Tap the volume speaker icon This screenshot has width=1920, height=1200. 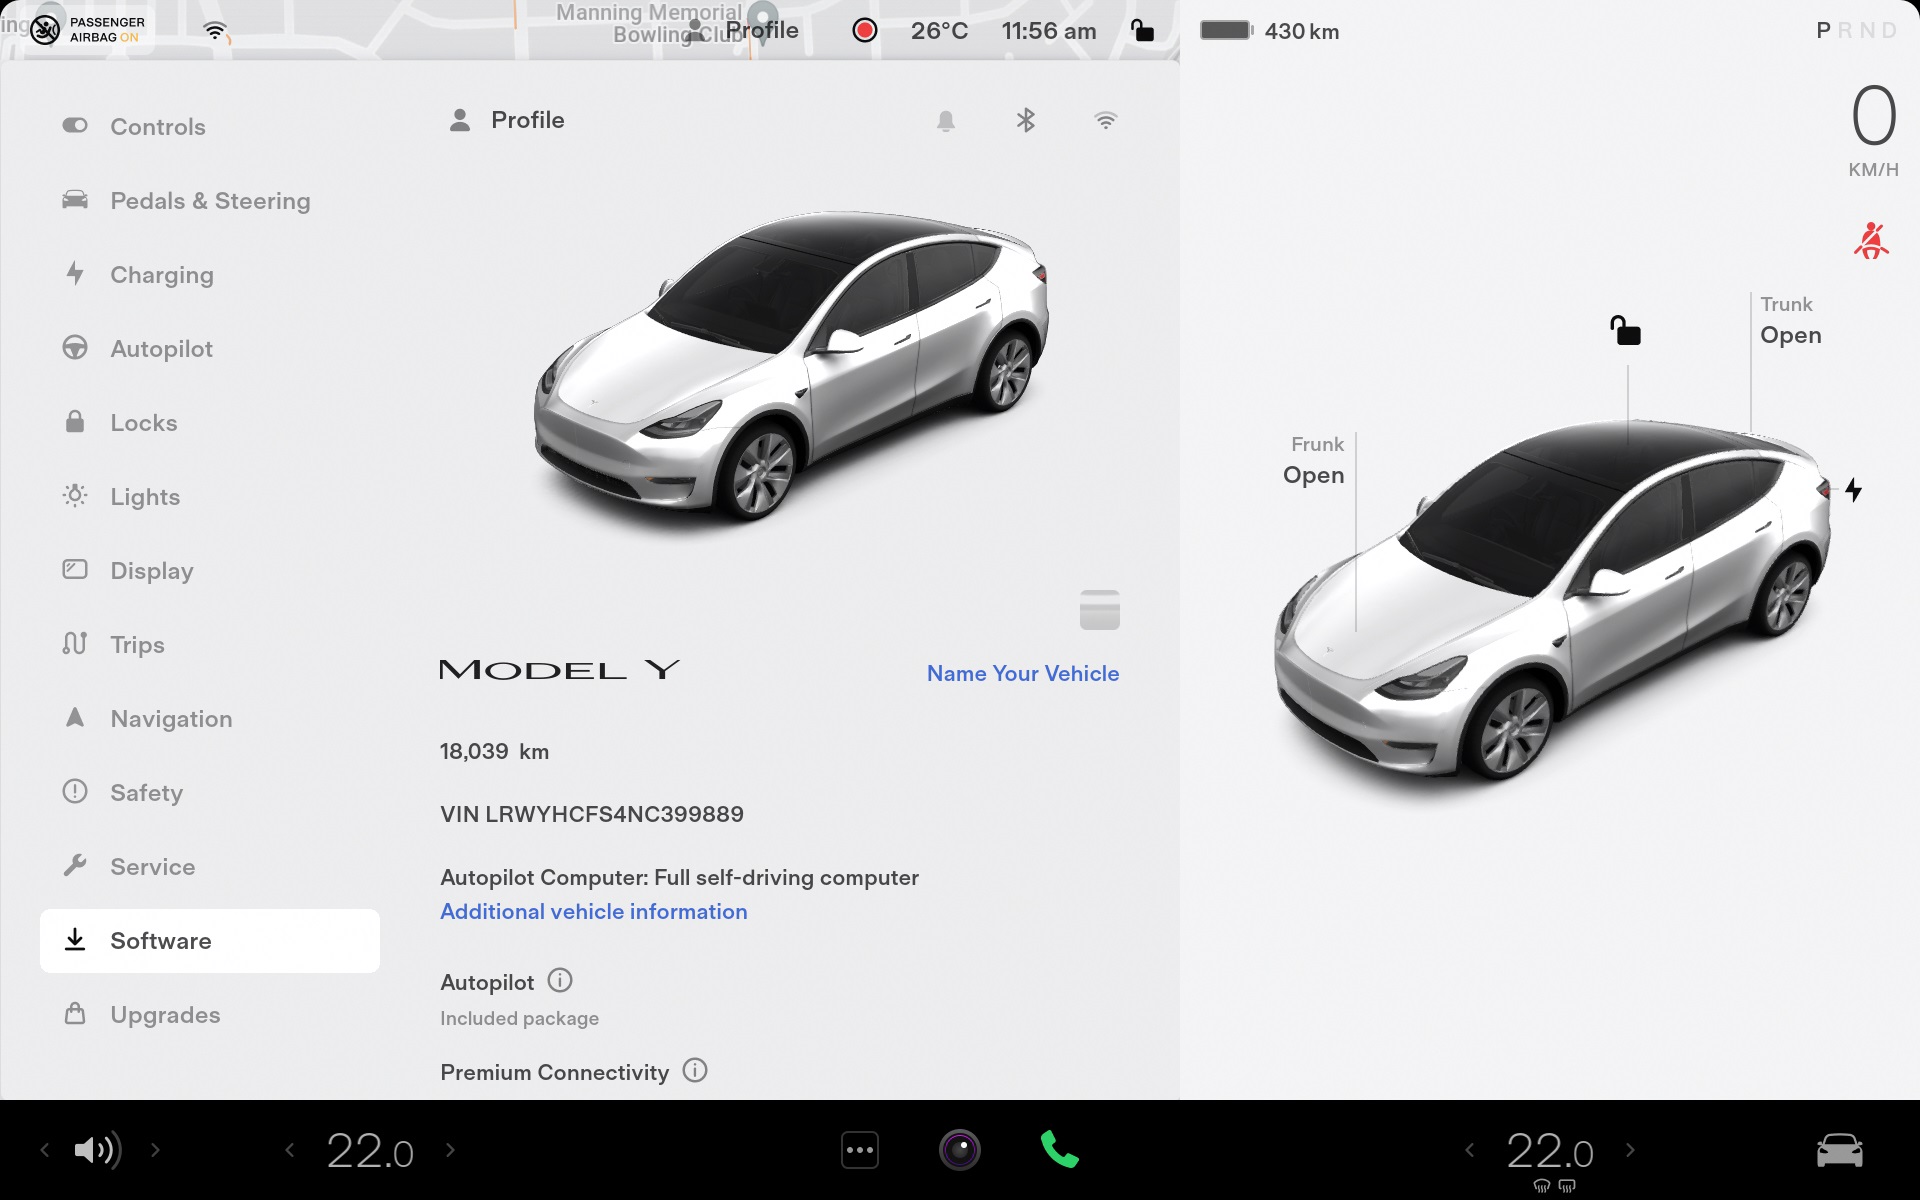pos(97,1150)
